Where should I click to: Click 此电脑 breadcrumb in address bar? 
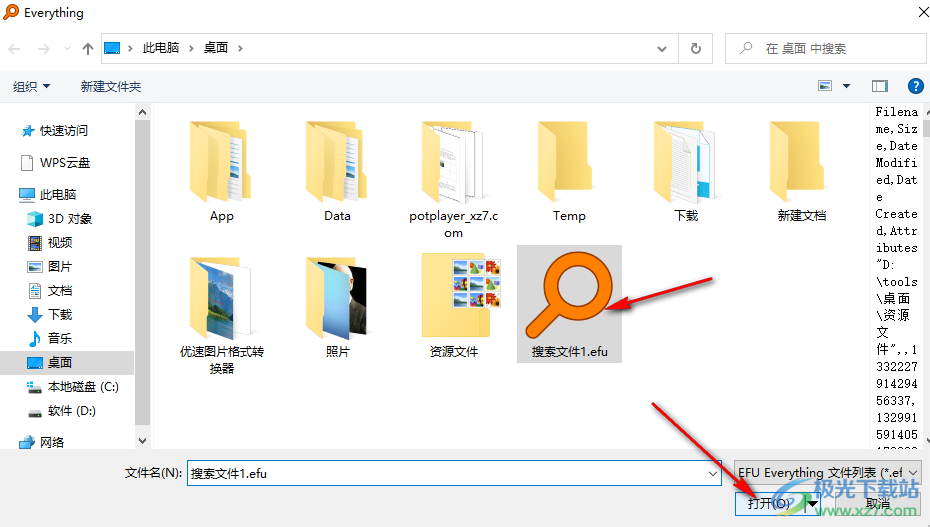pyautogui.click(x=161, y=48)
